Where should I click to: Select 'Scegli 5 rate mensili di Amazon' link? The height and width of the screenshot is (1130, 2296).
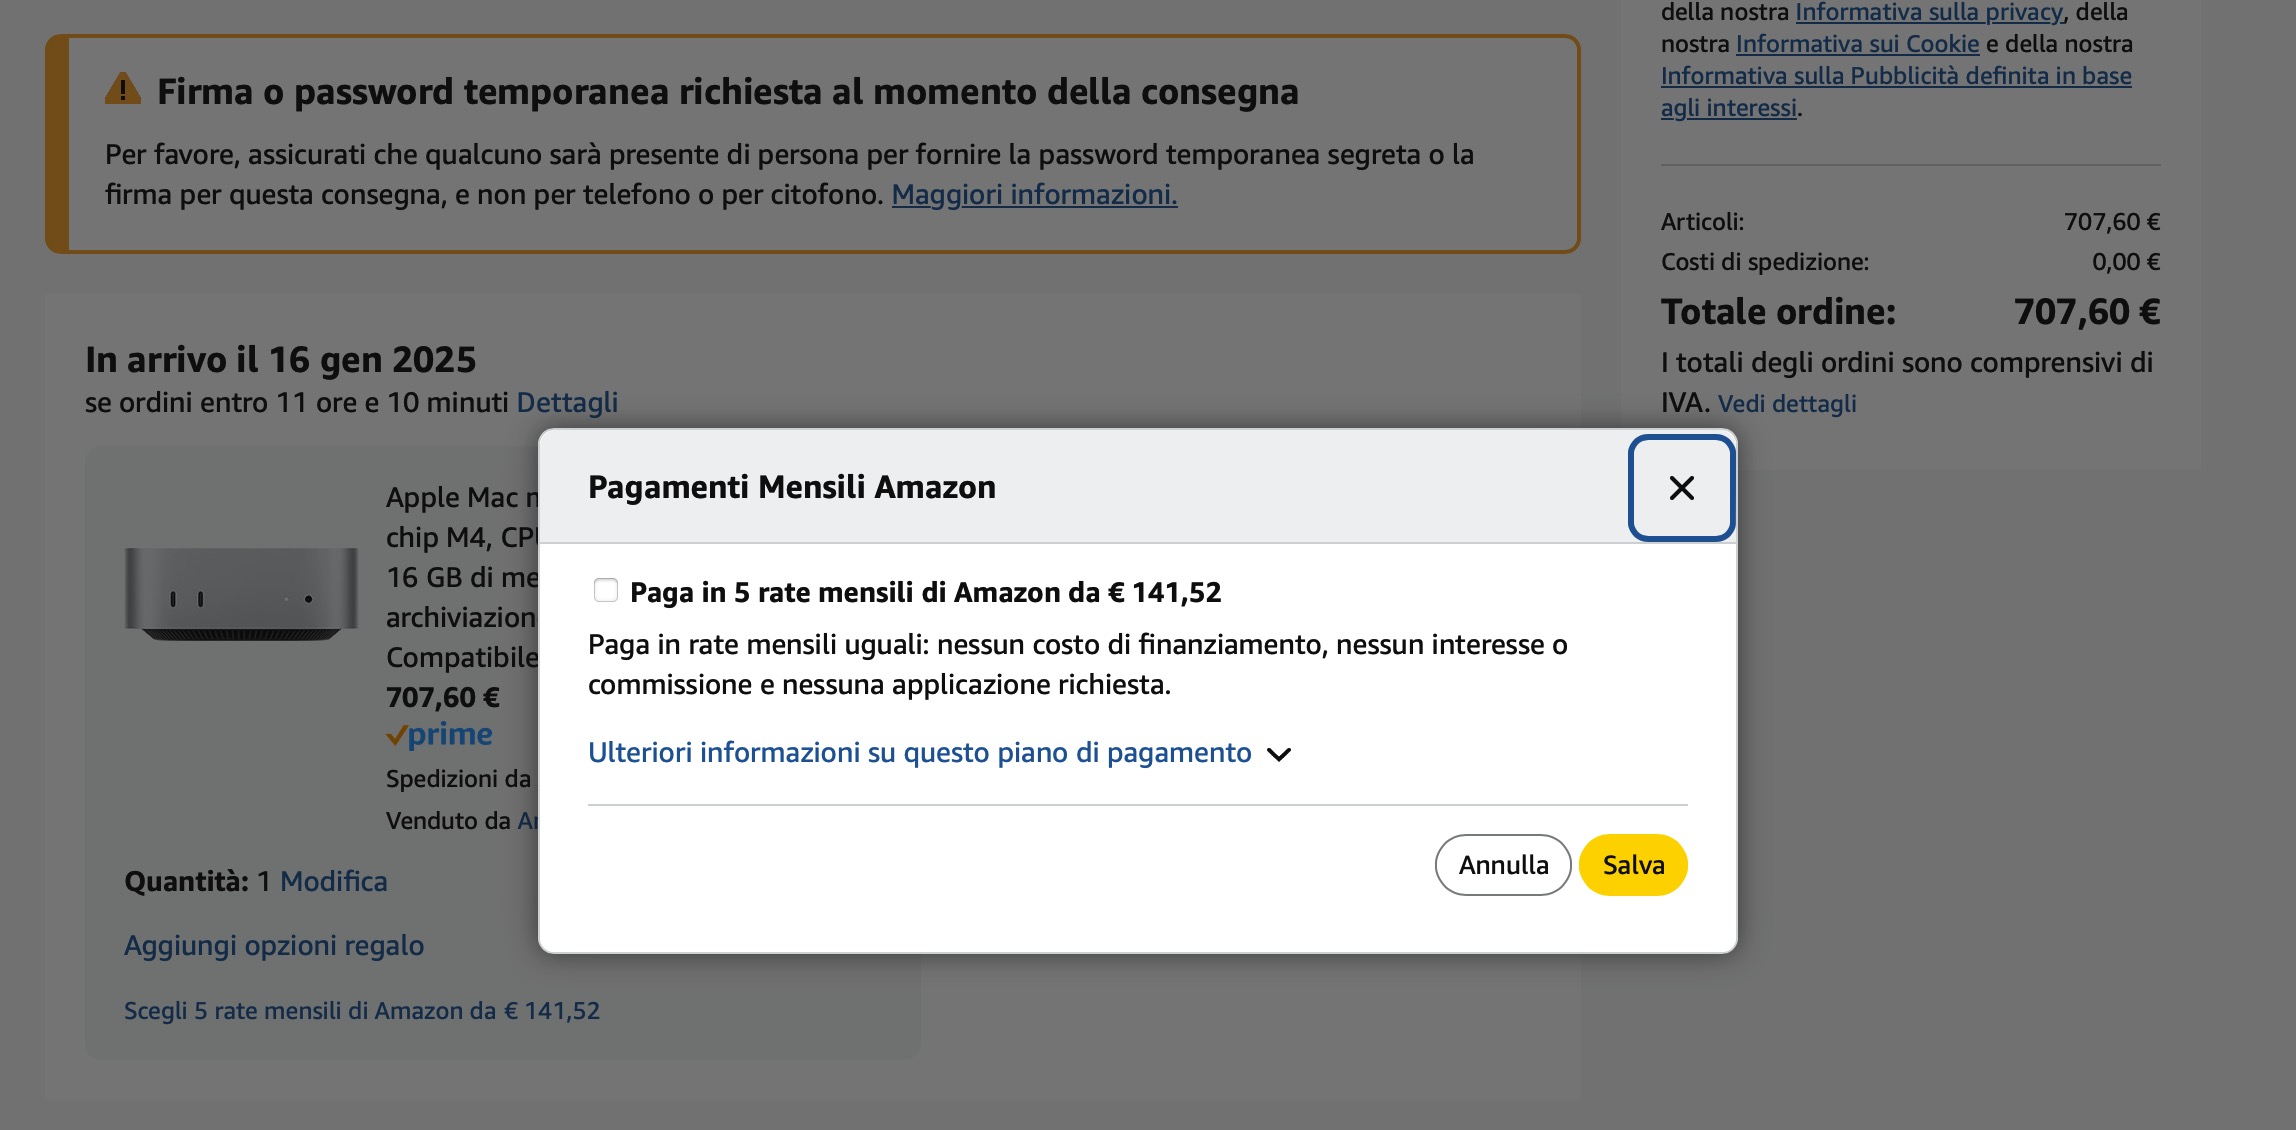tap(362, 1011)
